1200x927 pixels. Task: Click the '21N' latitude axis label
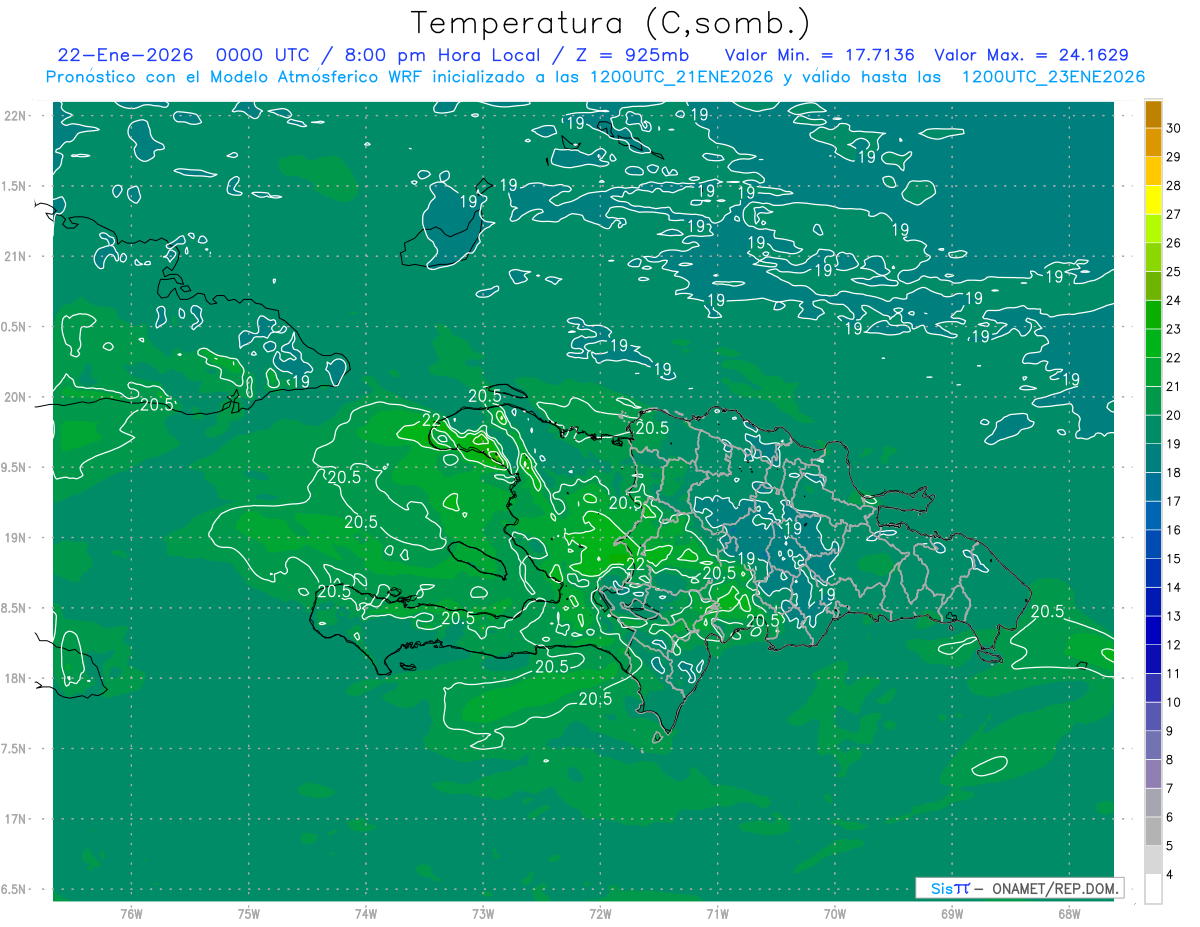(x=16, y=256)
